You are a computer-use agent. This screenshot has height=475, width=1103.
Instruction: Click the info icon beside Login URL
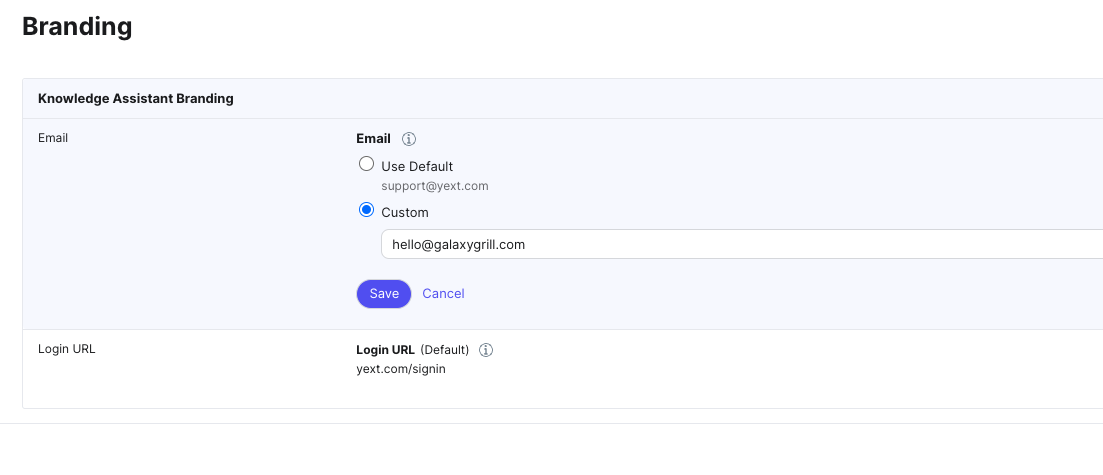point(486,350)
